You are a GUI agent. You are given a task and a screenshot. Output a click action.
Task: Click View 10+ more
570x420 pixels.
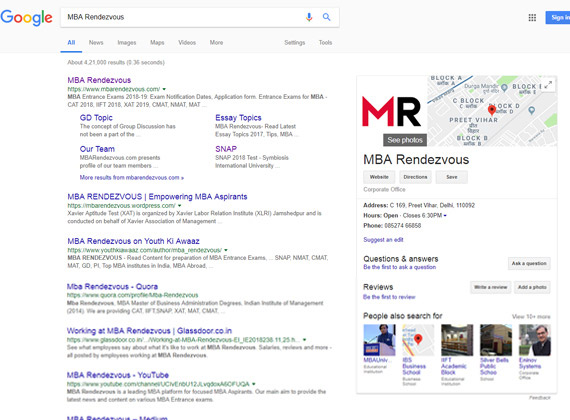coord(531,316)
